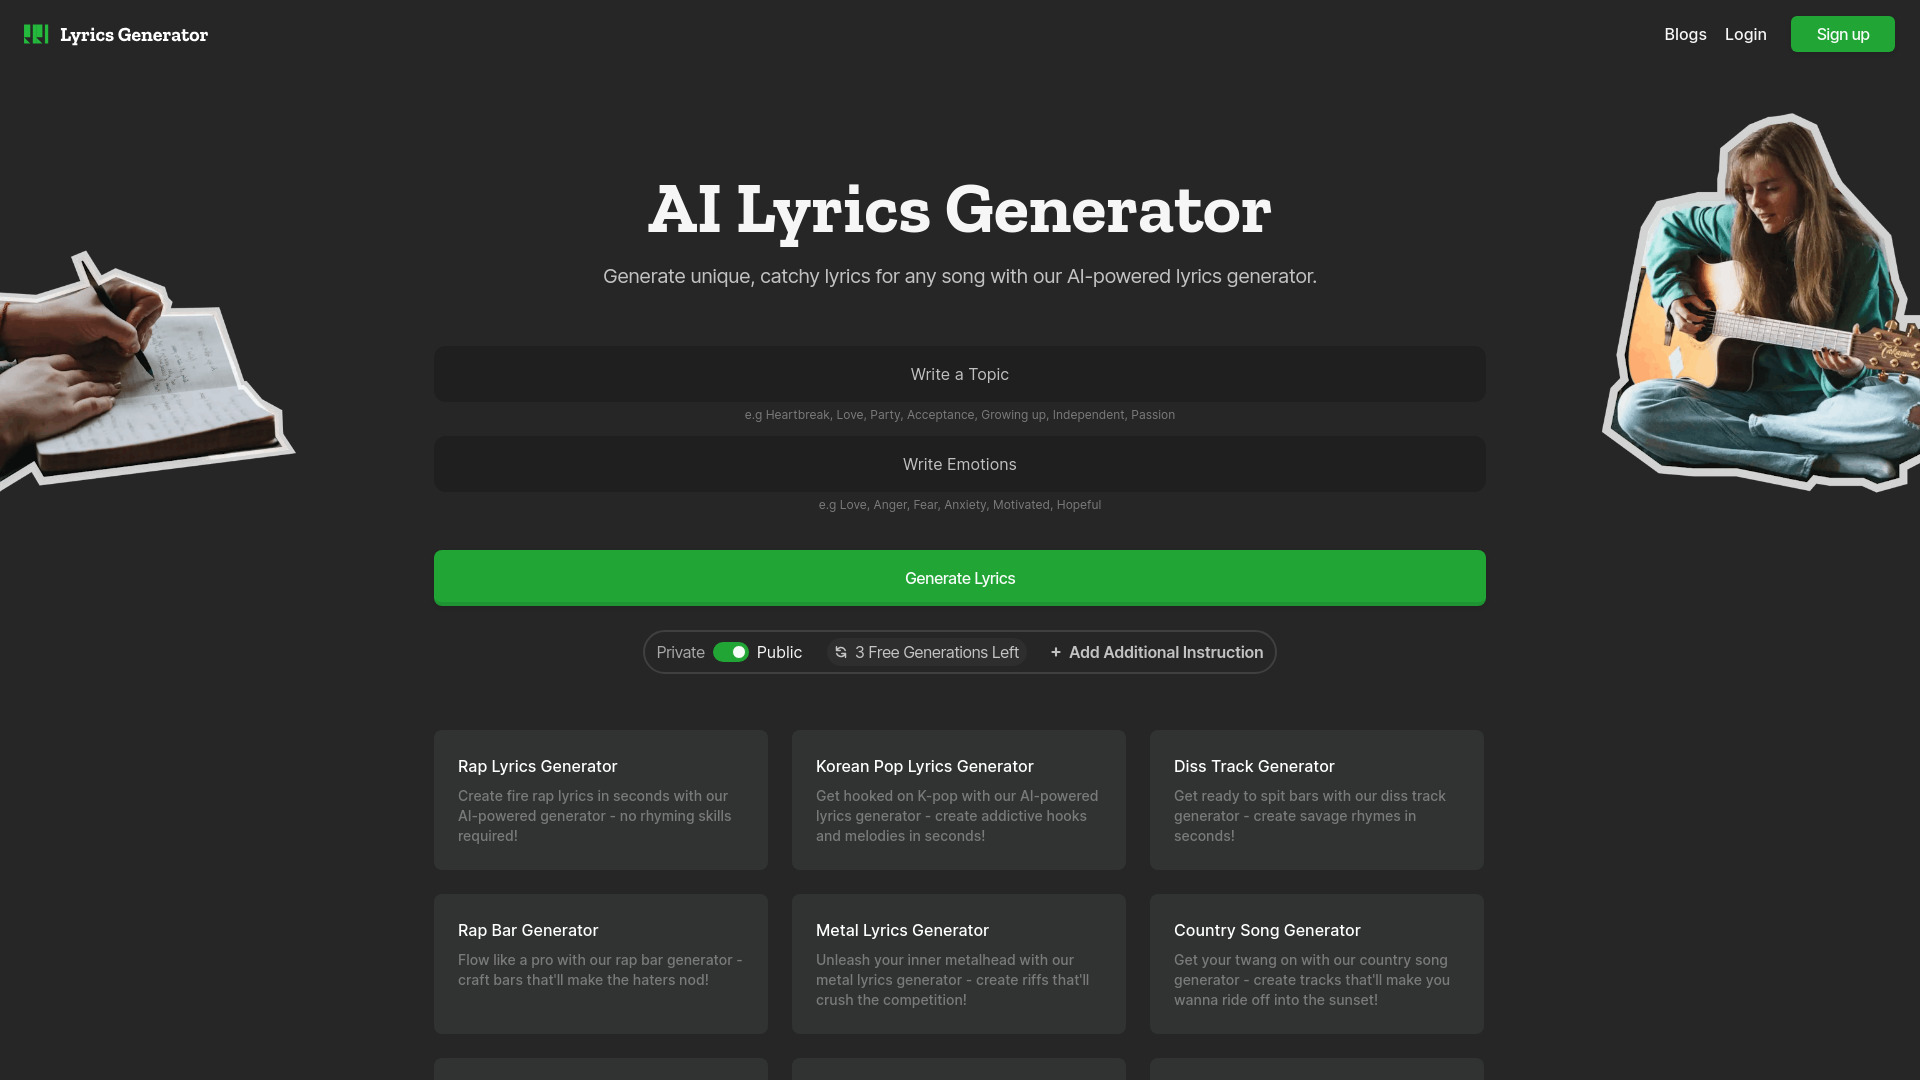Click the Sign up button
The width and height of the screenshot is (1920, 1080).
1842,33
